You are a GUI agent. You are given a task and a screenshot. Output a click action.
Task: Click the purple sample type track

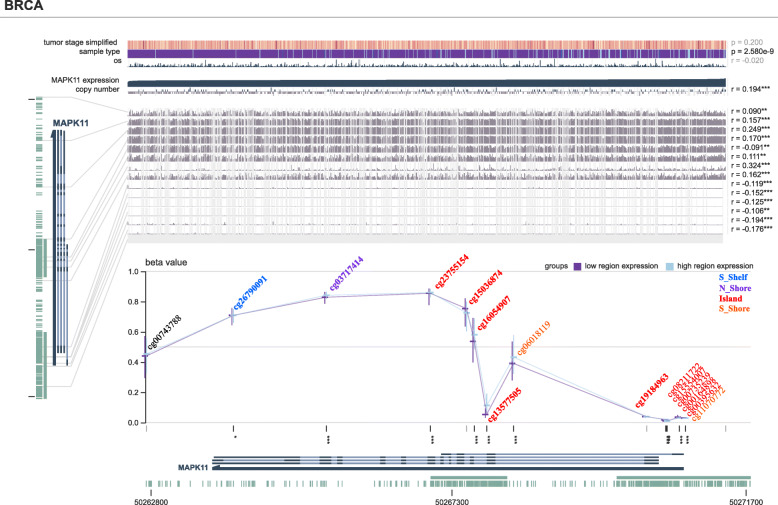[427, 54]
